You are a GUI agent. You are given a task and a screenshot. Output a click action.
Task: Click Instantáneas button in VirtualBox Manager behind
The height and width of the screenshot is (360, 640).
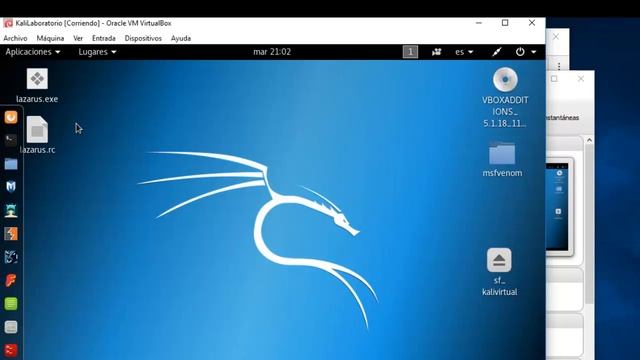click(x=562, y=118)
